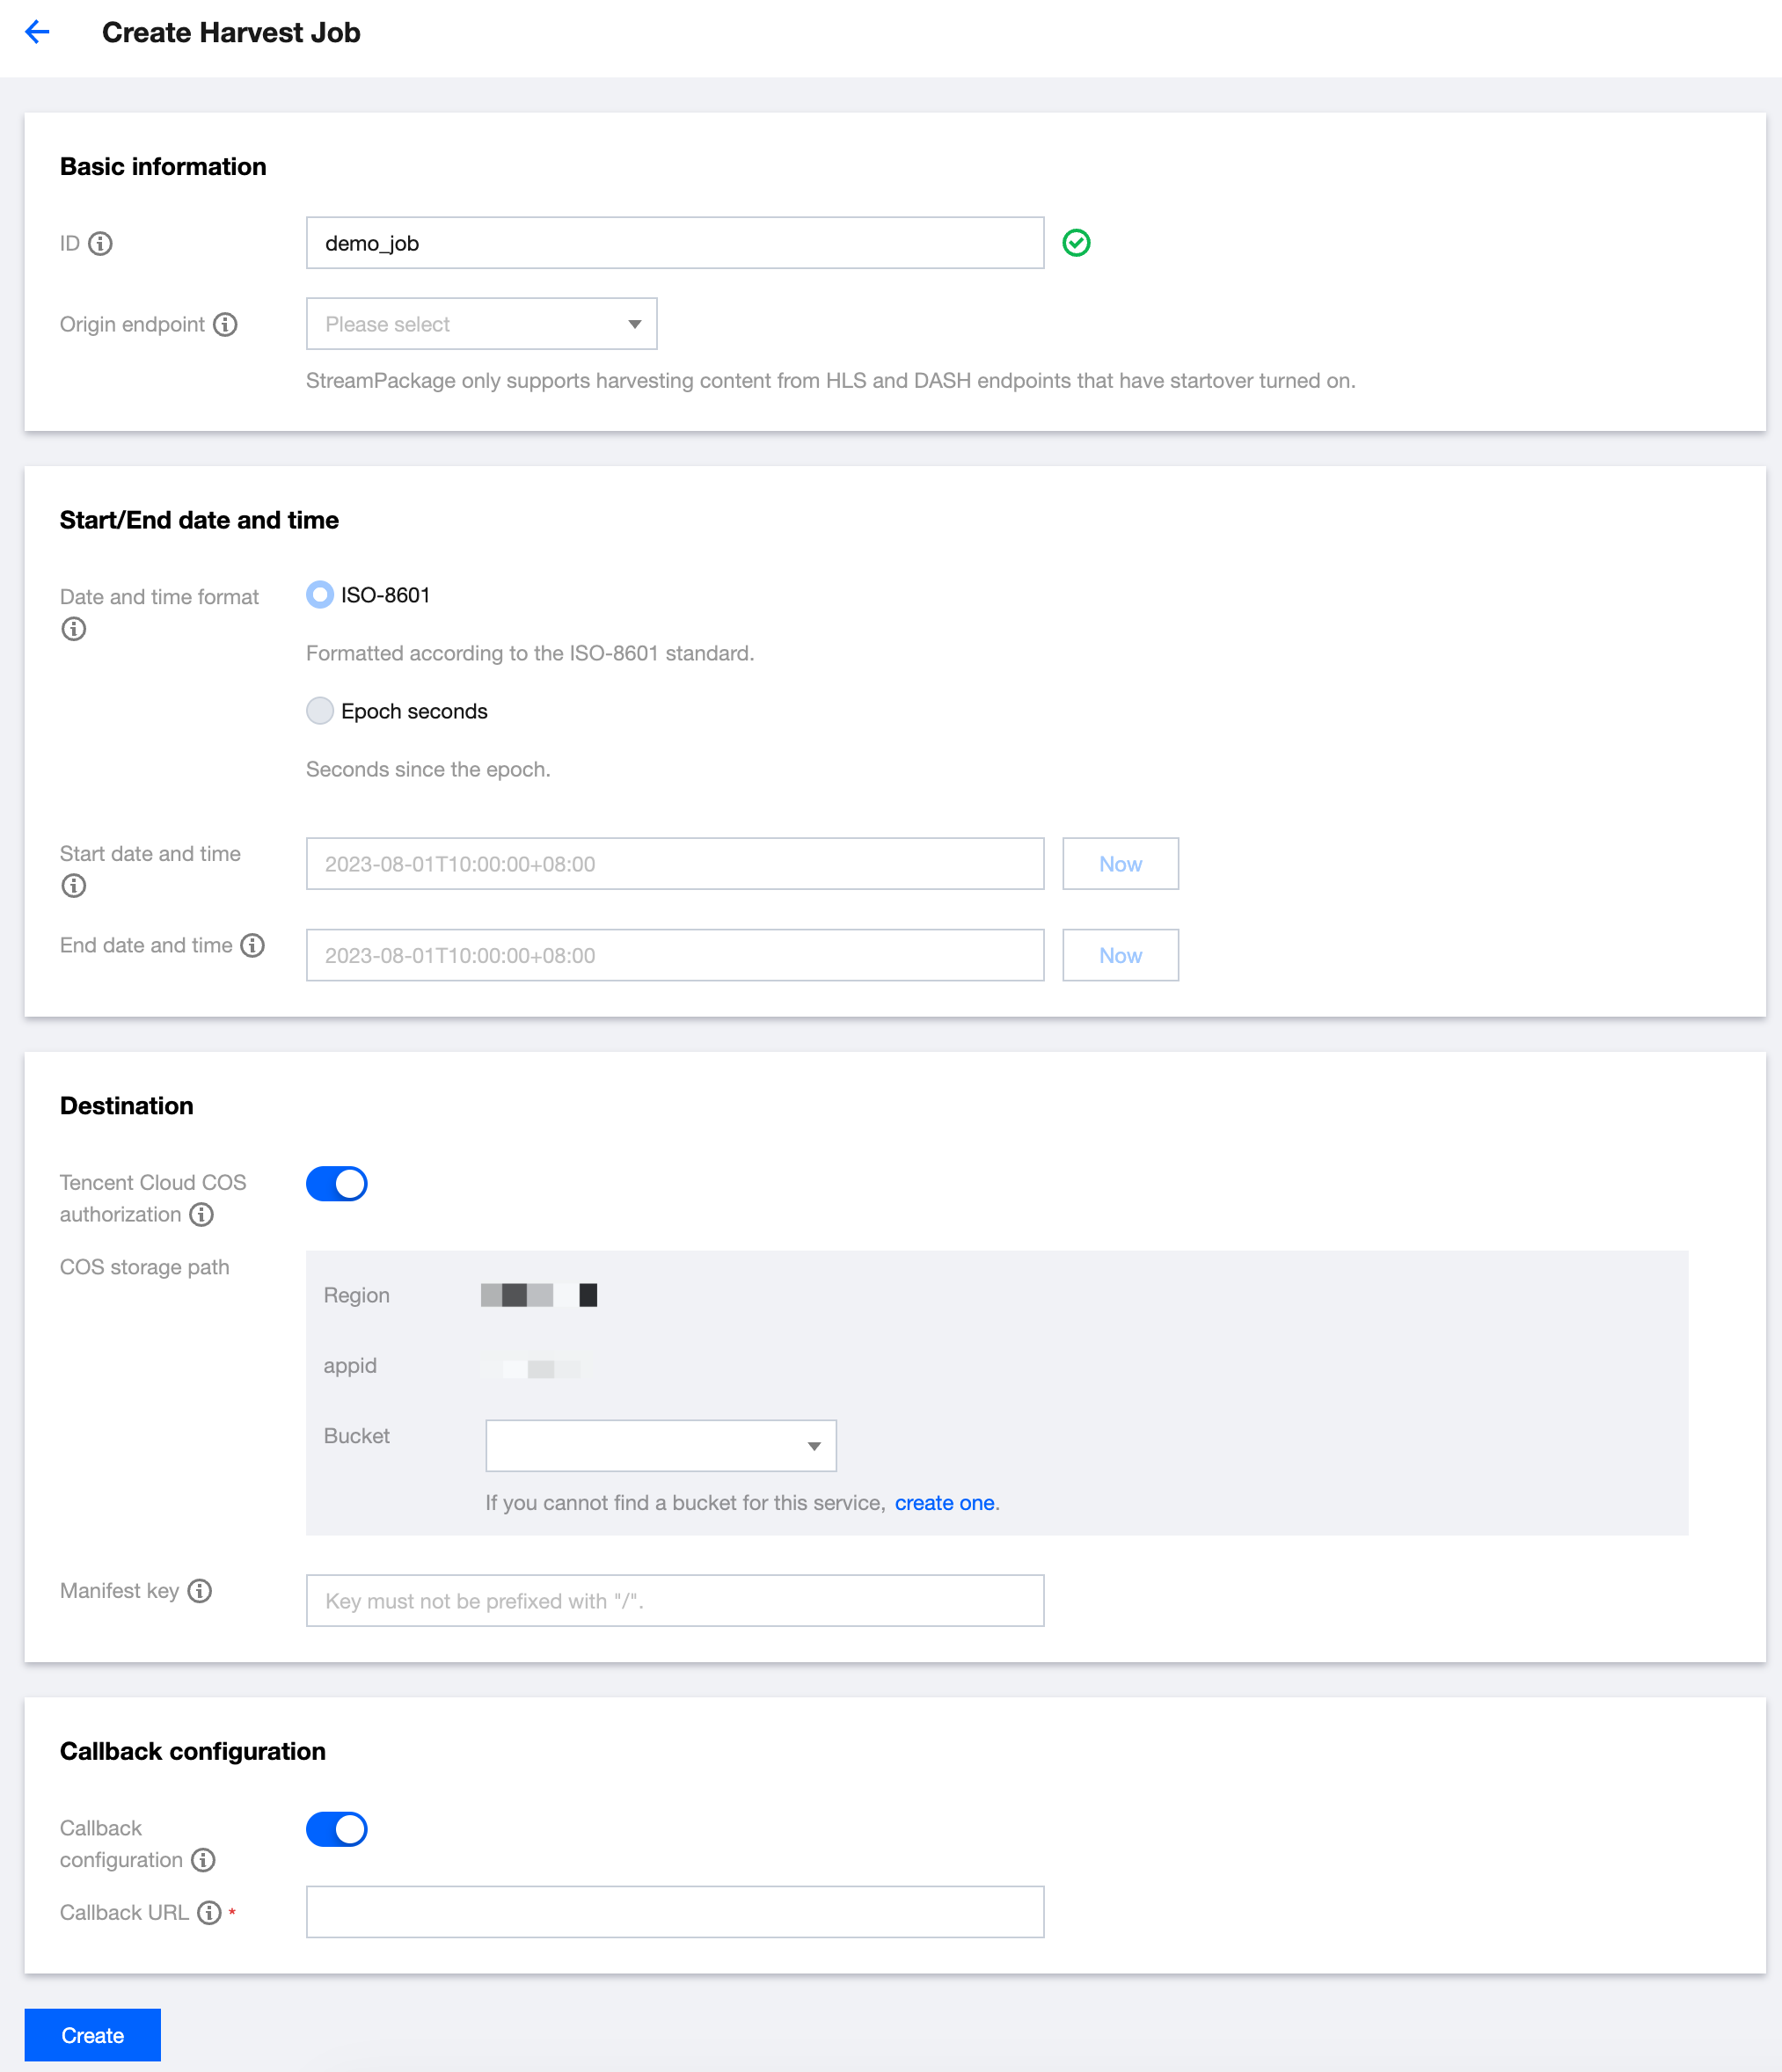The width and height of the screenshot is (1782, 2072).
Task: Click the Date and time format info icon
Action: (x=74, y=629)
